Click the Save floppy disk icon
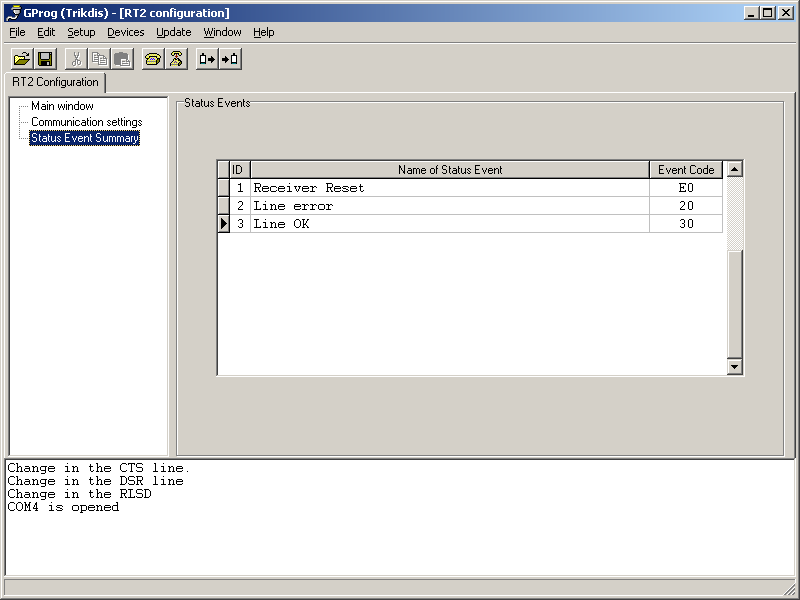 [45, 59]
